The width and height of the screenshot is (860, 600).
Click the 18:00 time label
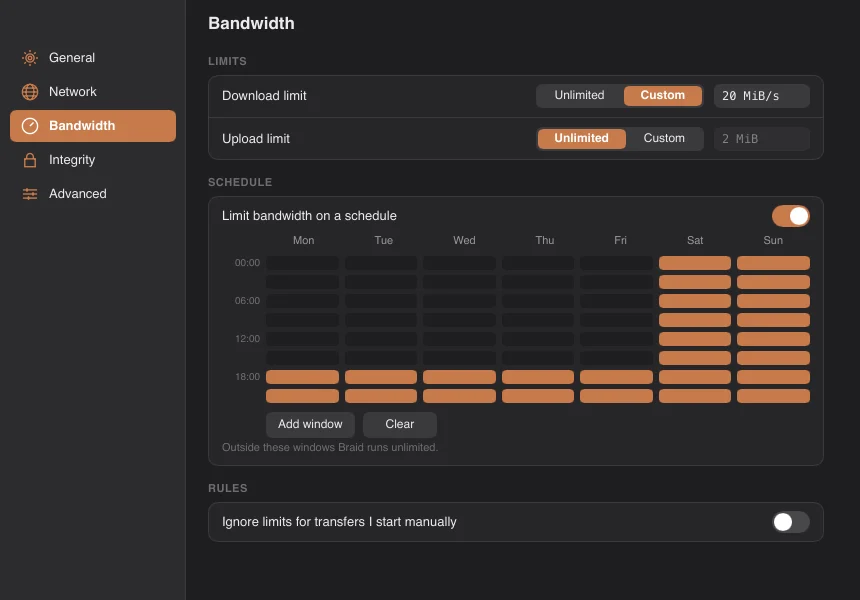[247, 377]
